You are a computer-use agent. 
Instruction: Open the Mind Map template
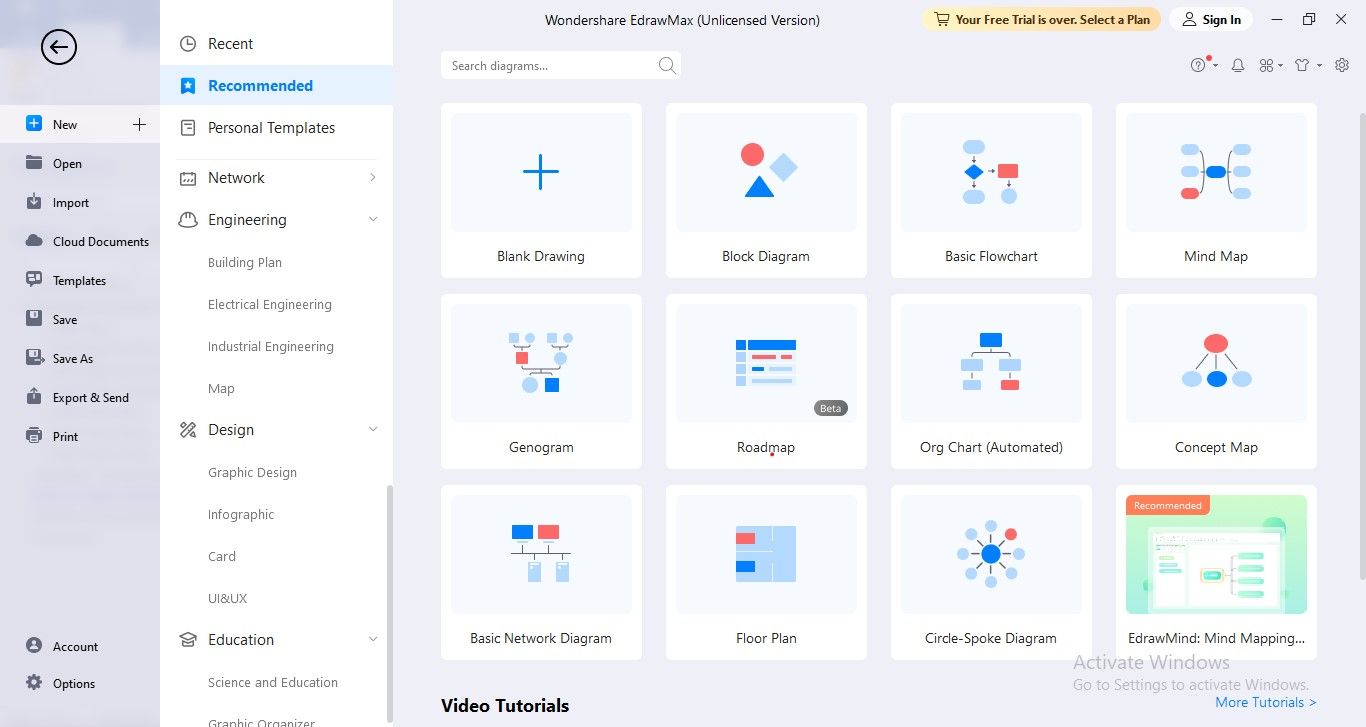tap(1216, 190)
